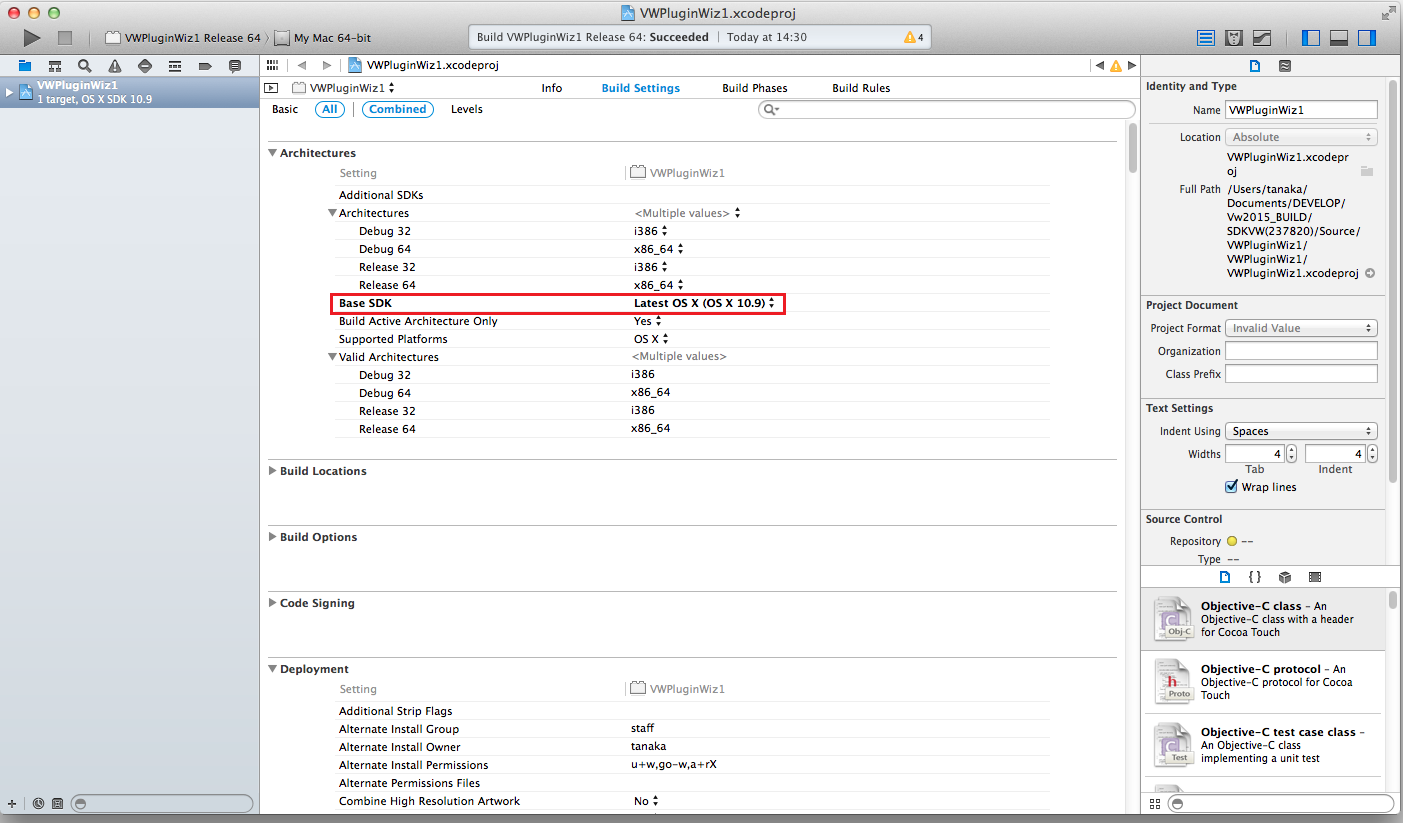The height and width of the screenshot is (823, 1403).
Task: Toggle the Navigator pane visibility
Action: 1311,38
